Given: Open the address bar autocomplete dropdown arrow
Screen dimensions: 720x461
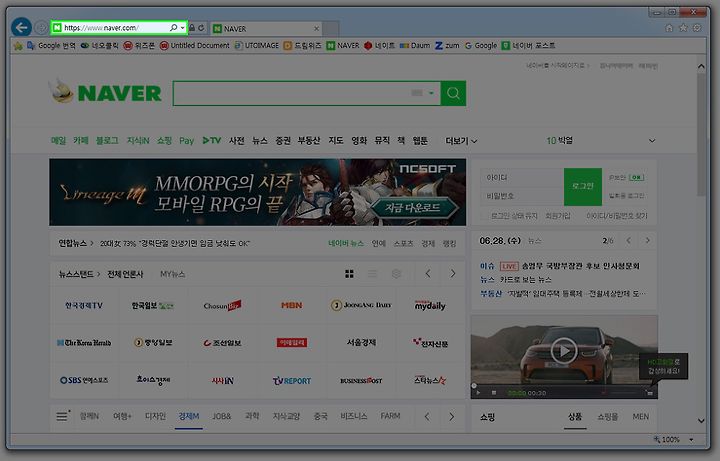Looking at the screenshot, I should pos(182,28).
